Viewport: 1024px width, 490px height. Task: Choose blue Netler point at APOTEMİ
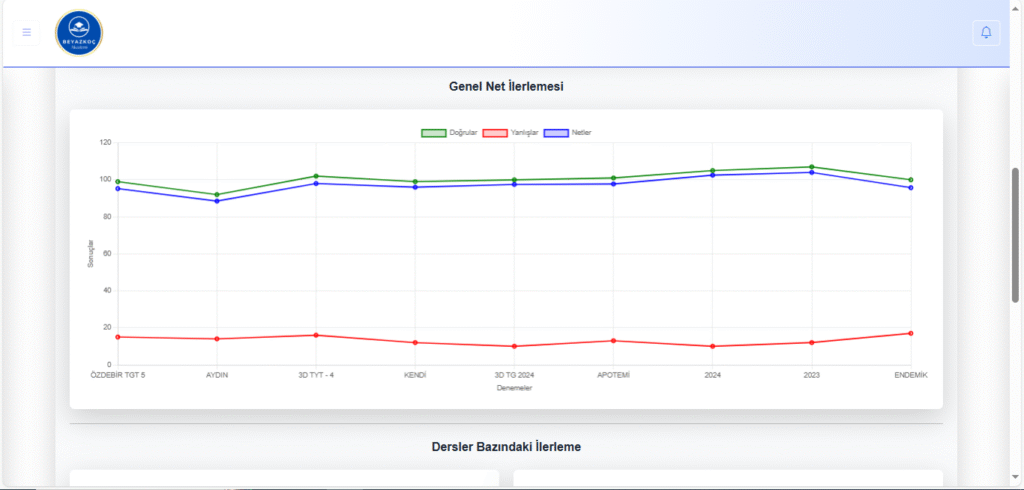pos(613,184)
